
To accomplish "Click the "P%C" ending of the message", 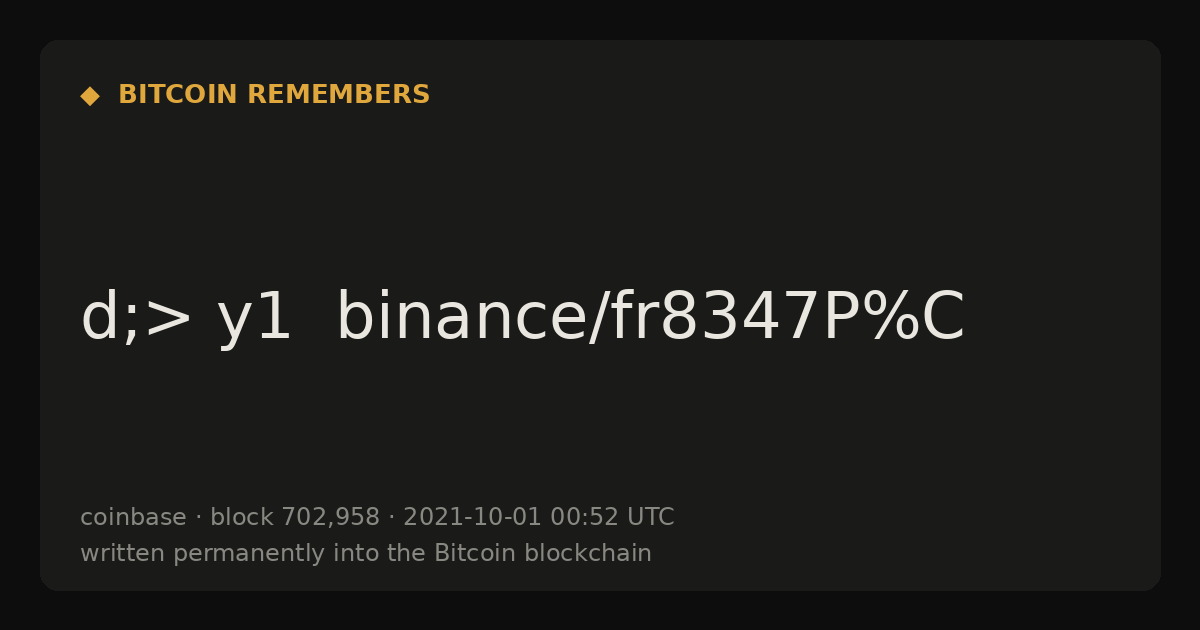I will [x=894, y=318].
